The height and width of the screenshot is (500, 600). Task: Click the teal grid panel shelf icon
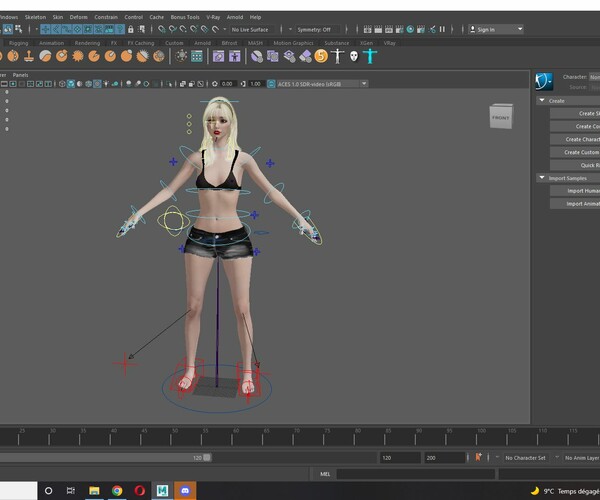[197, 56]
